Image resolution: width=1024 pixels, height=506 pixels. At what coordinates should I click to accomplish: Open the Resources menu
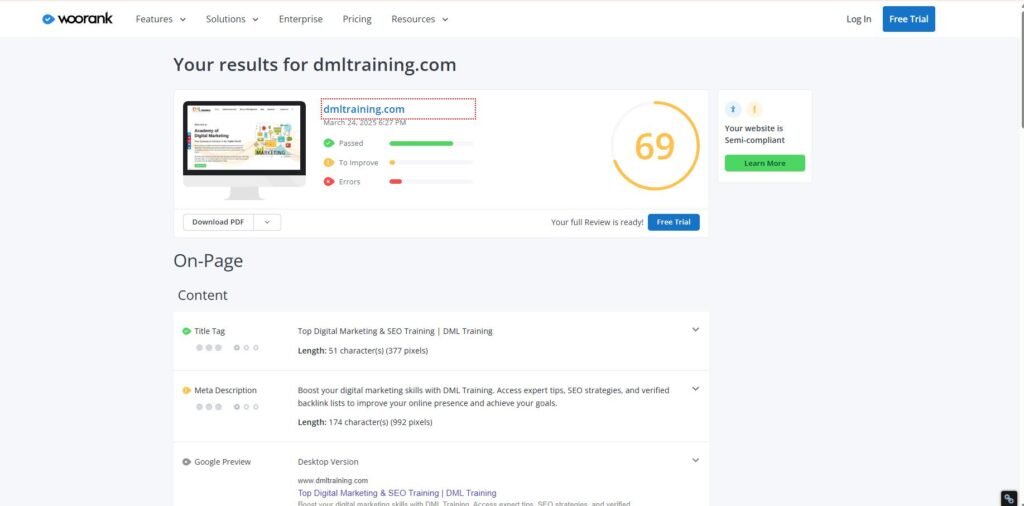pos(420,19)
